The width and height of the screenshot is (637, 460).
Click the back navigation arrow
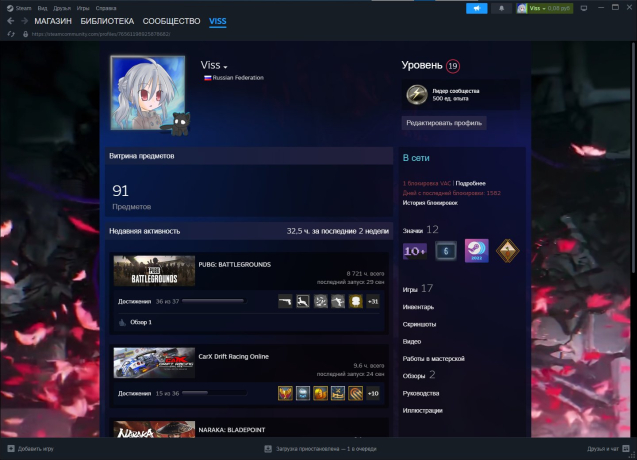tap(9, 21)
